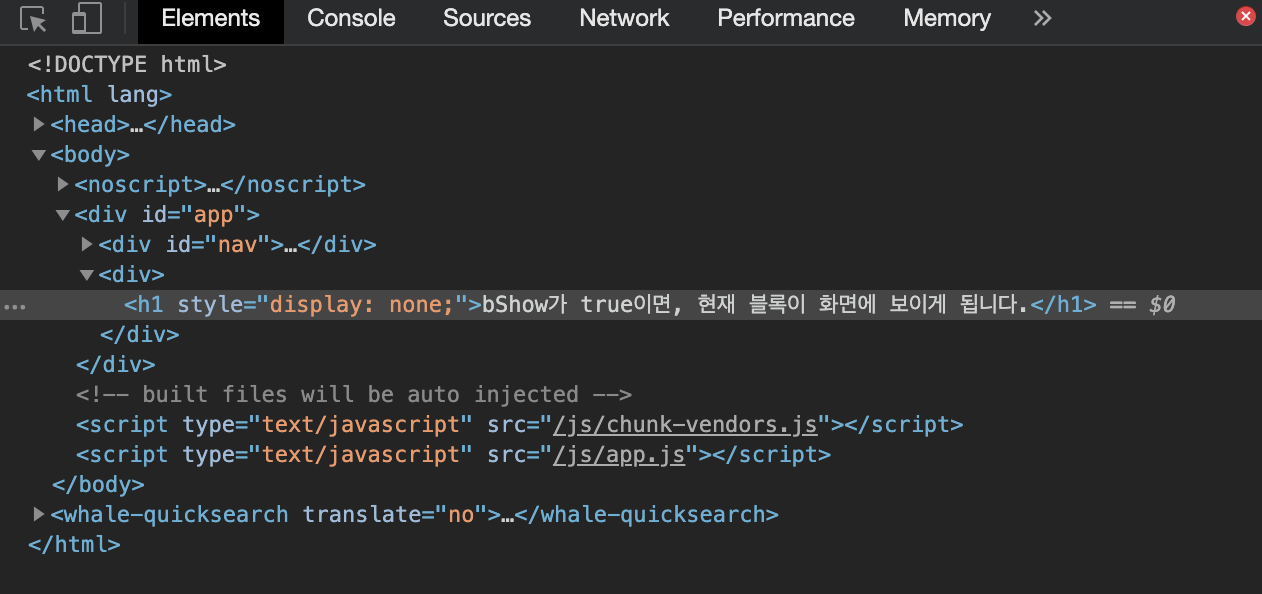Open the Console tab
The image size is (1262, 594).
click(351, 18)
